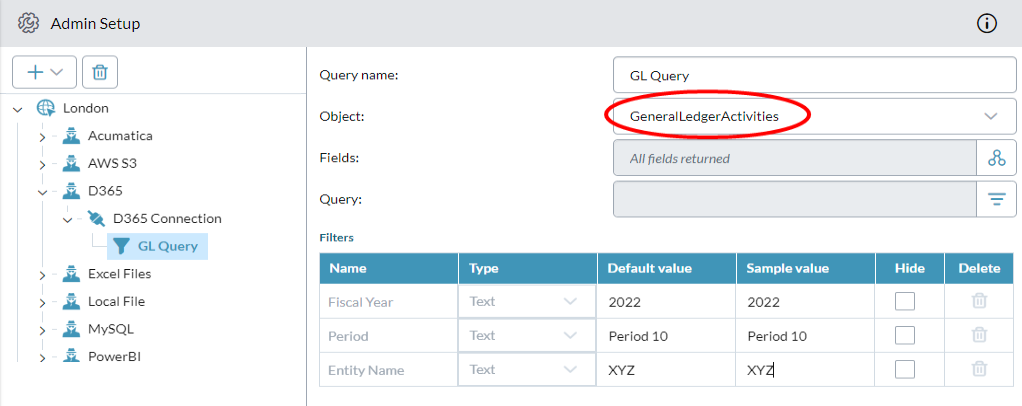Check Hide for Period filter
The width and height of the screenshot is (1022, 406).
click(905, 335)
